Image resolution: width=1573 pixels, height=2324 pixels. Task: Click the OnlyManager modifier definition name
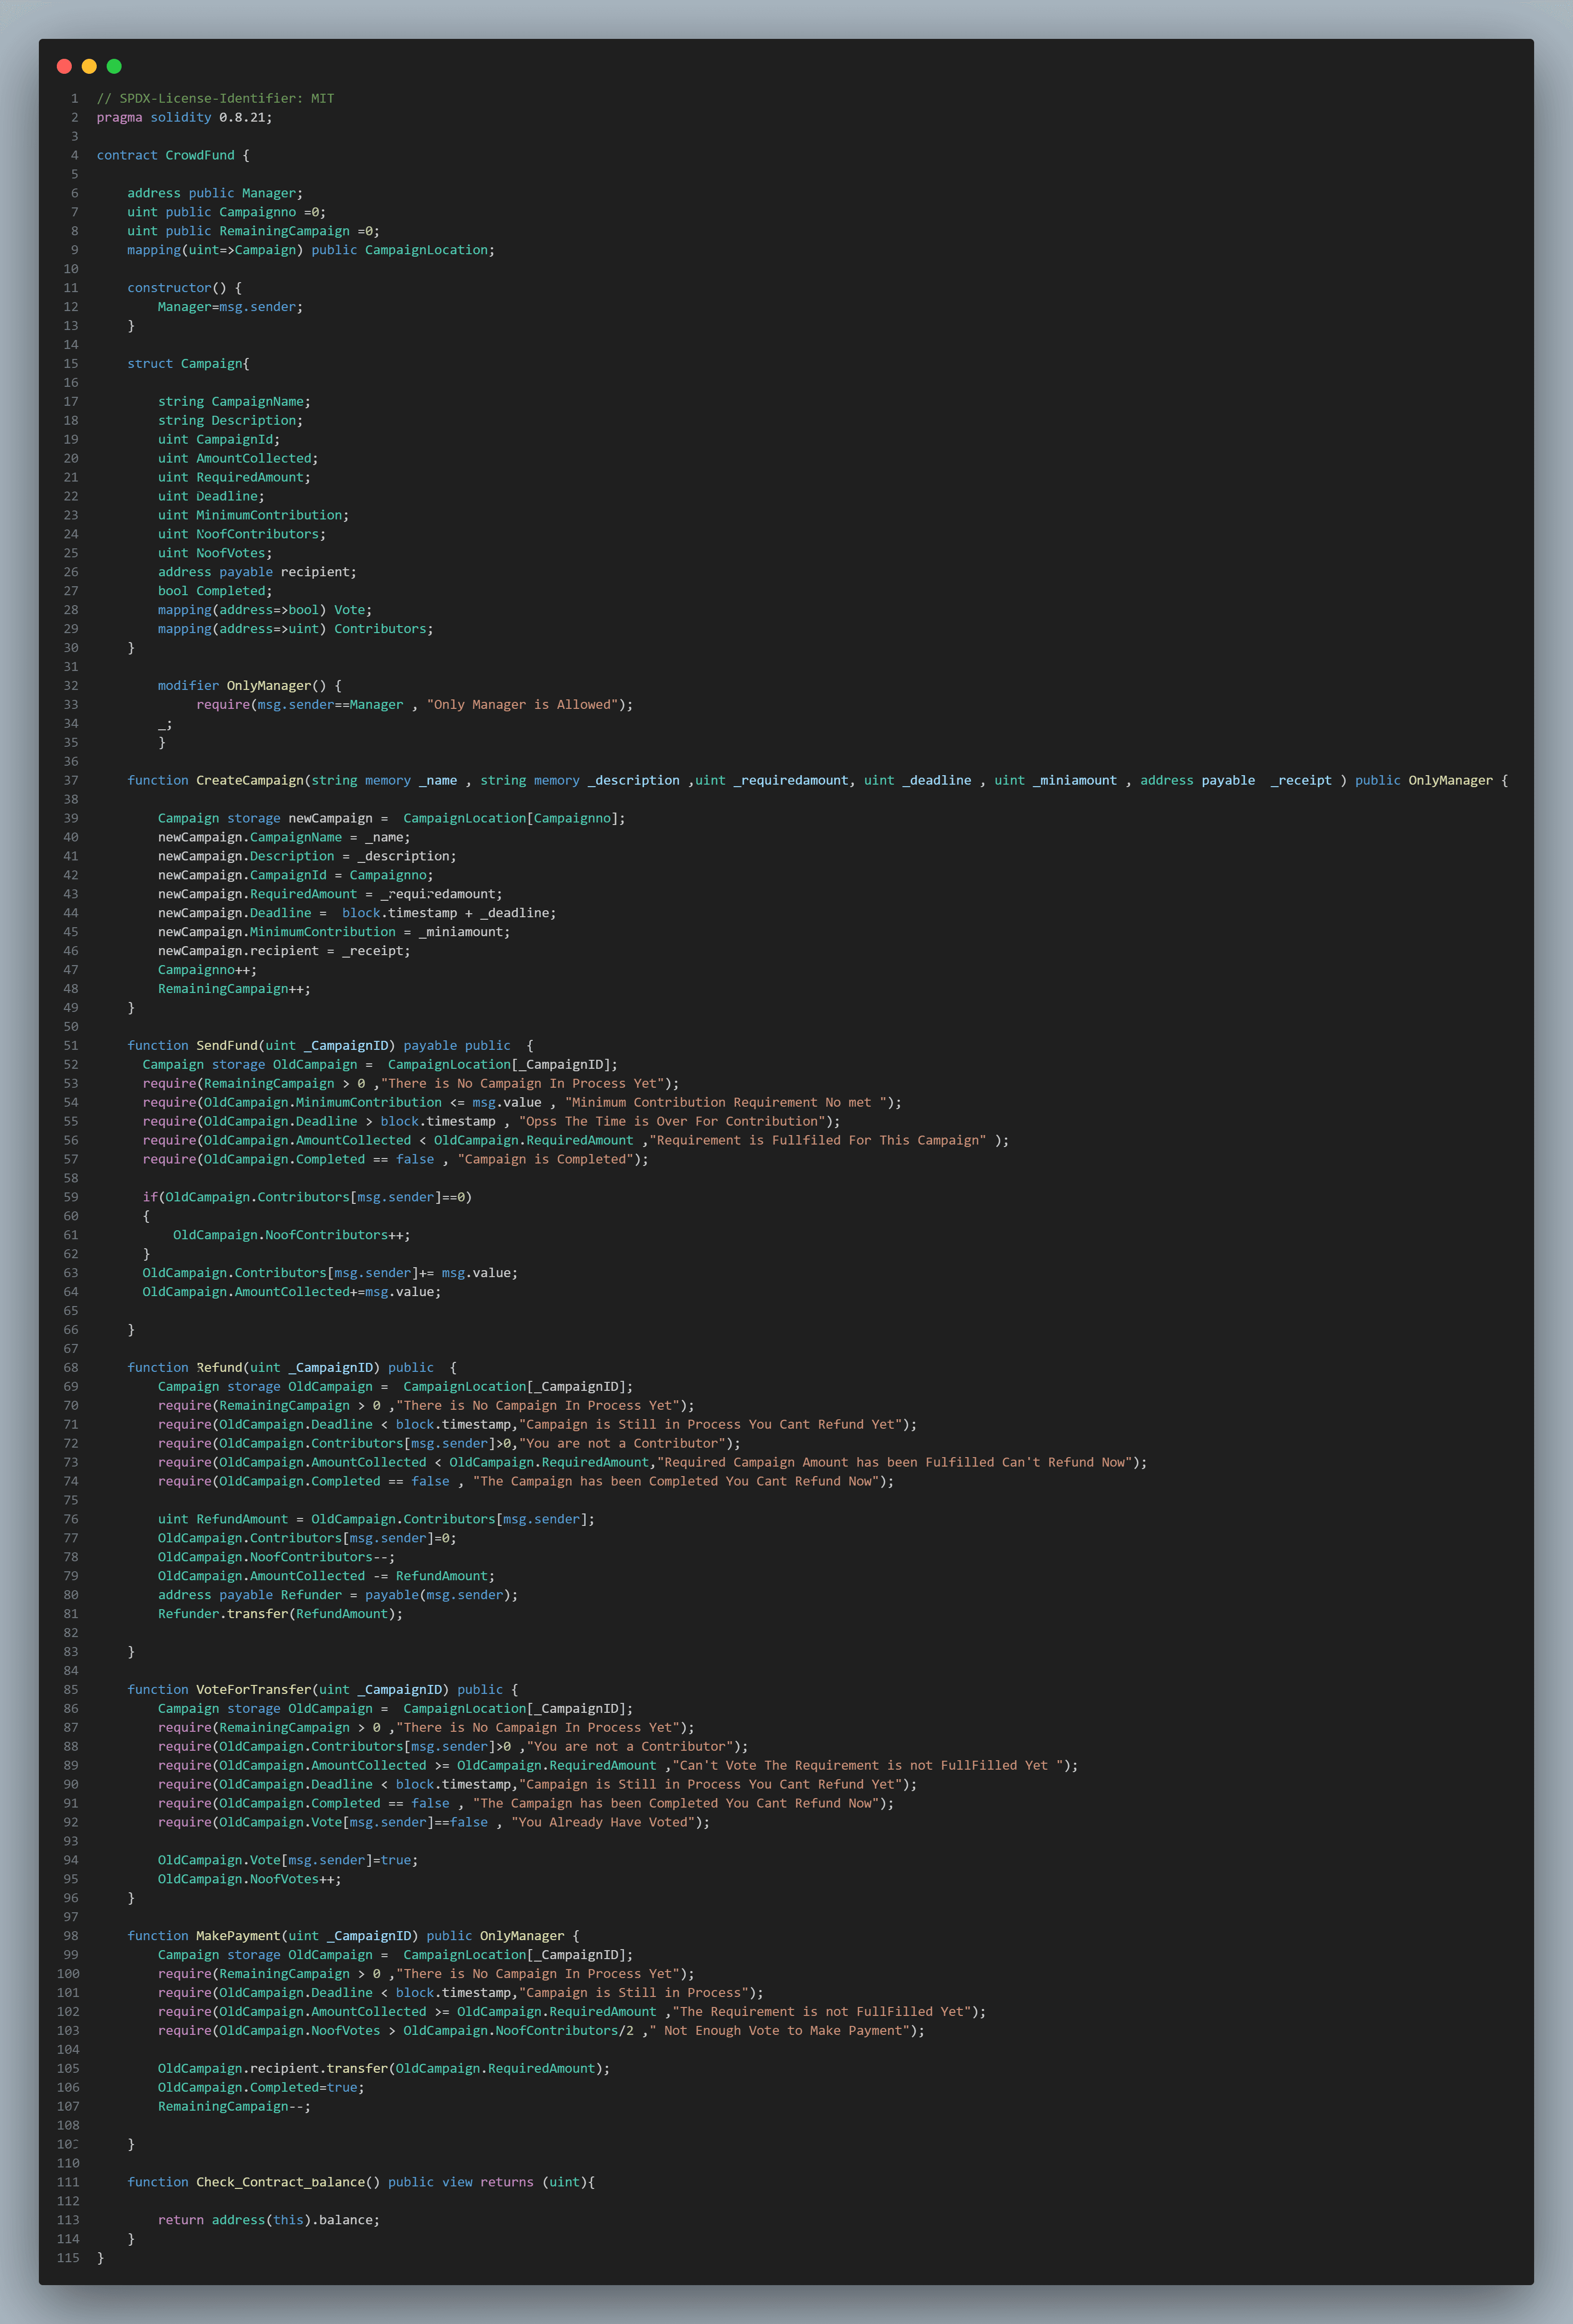pos(269,685)
